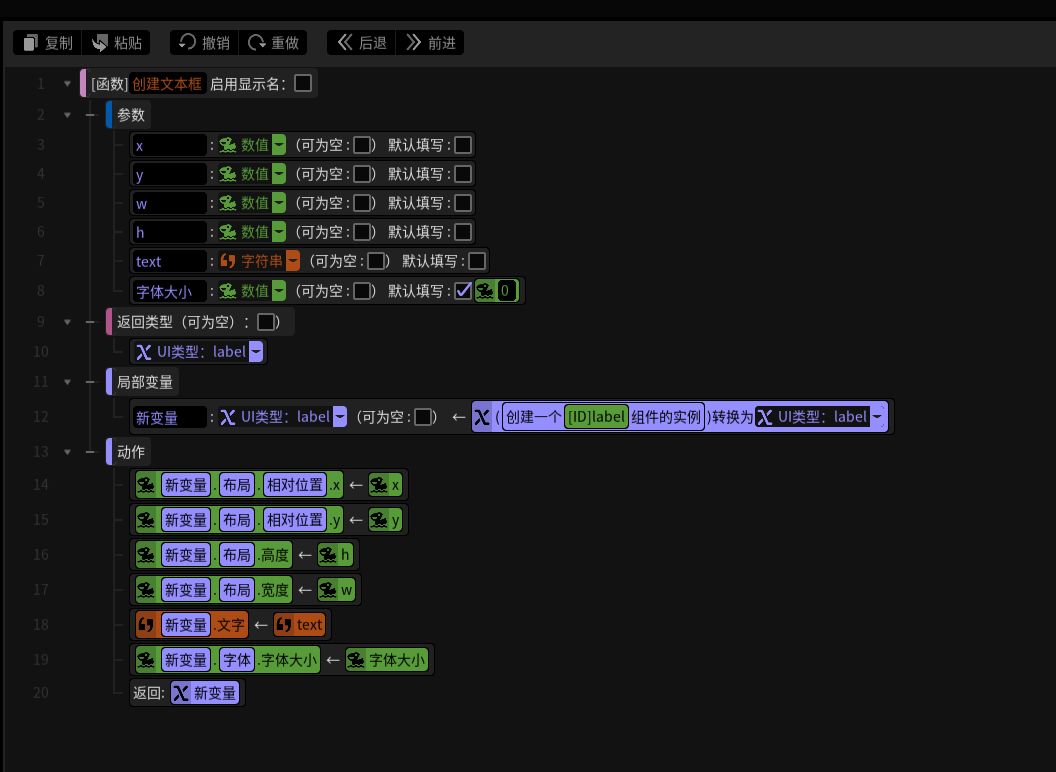Screen dimensions: 1056x772
Task: Click the Forward (前进) navigation button
Action: click(430, 43)
